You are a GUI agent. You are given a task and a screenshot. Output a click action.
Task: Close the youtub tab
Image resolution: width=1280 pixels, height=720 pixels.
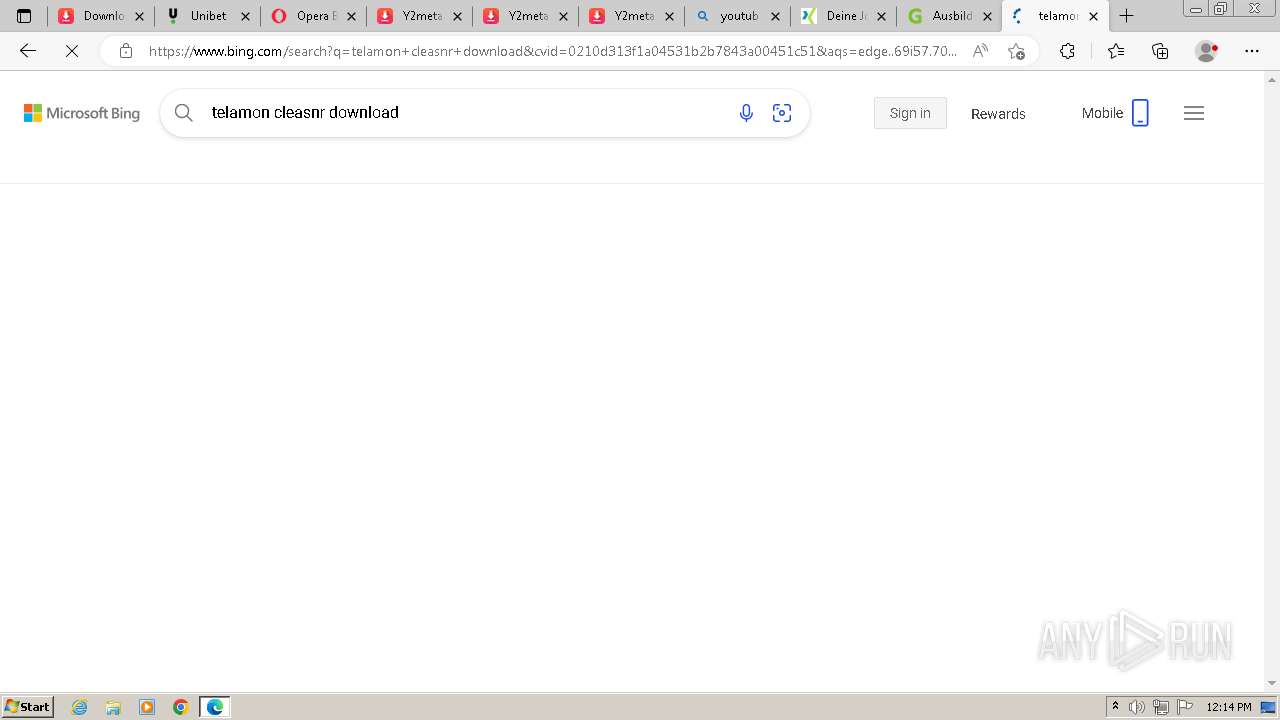tap(775, 16)
